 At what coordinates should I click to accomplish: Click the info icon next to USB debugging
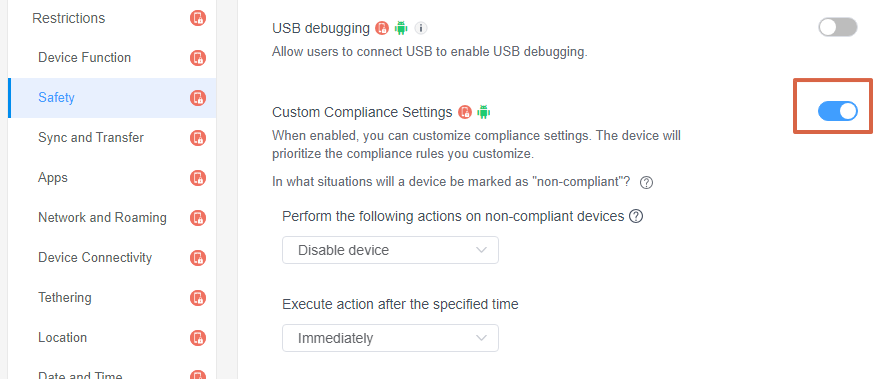point(421,28)
